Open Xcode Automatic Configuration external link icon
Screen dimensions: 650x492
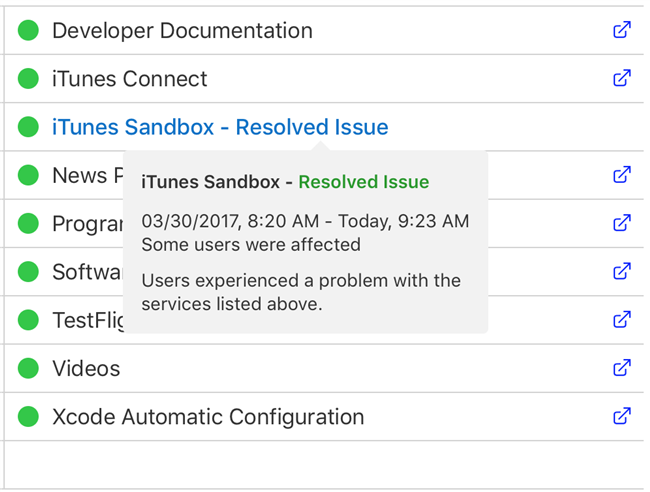pyautogui.click(x=622, y=416)
